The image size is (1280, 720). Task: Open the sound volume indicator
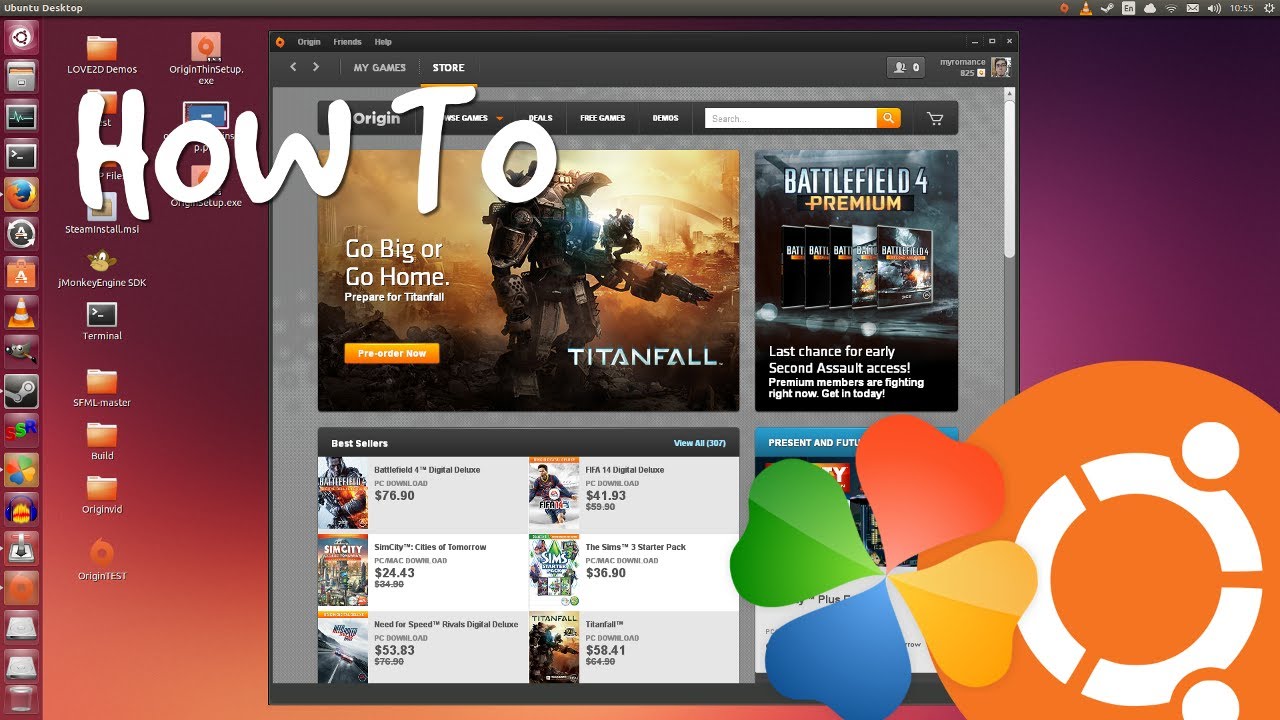(x=1214, y=8)
